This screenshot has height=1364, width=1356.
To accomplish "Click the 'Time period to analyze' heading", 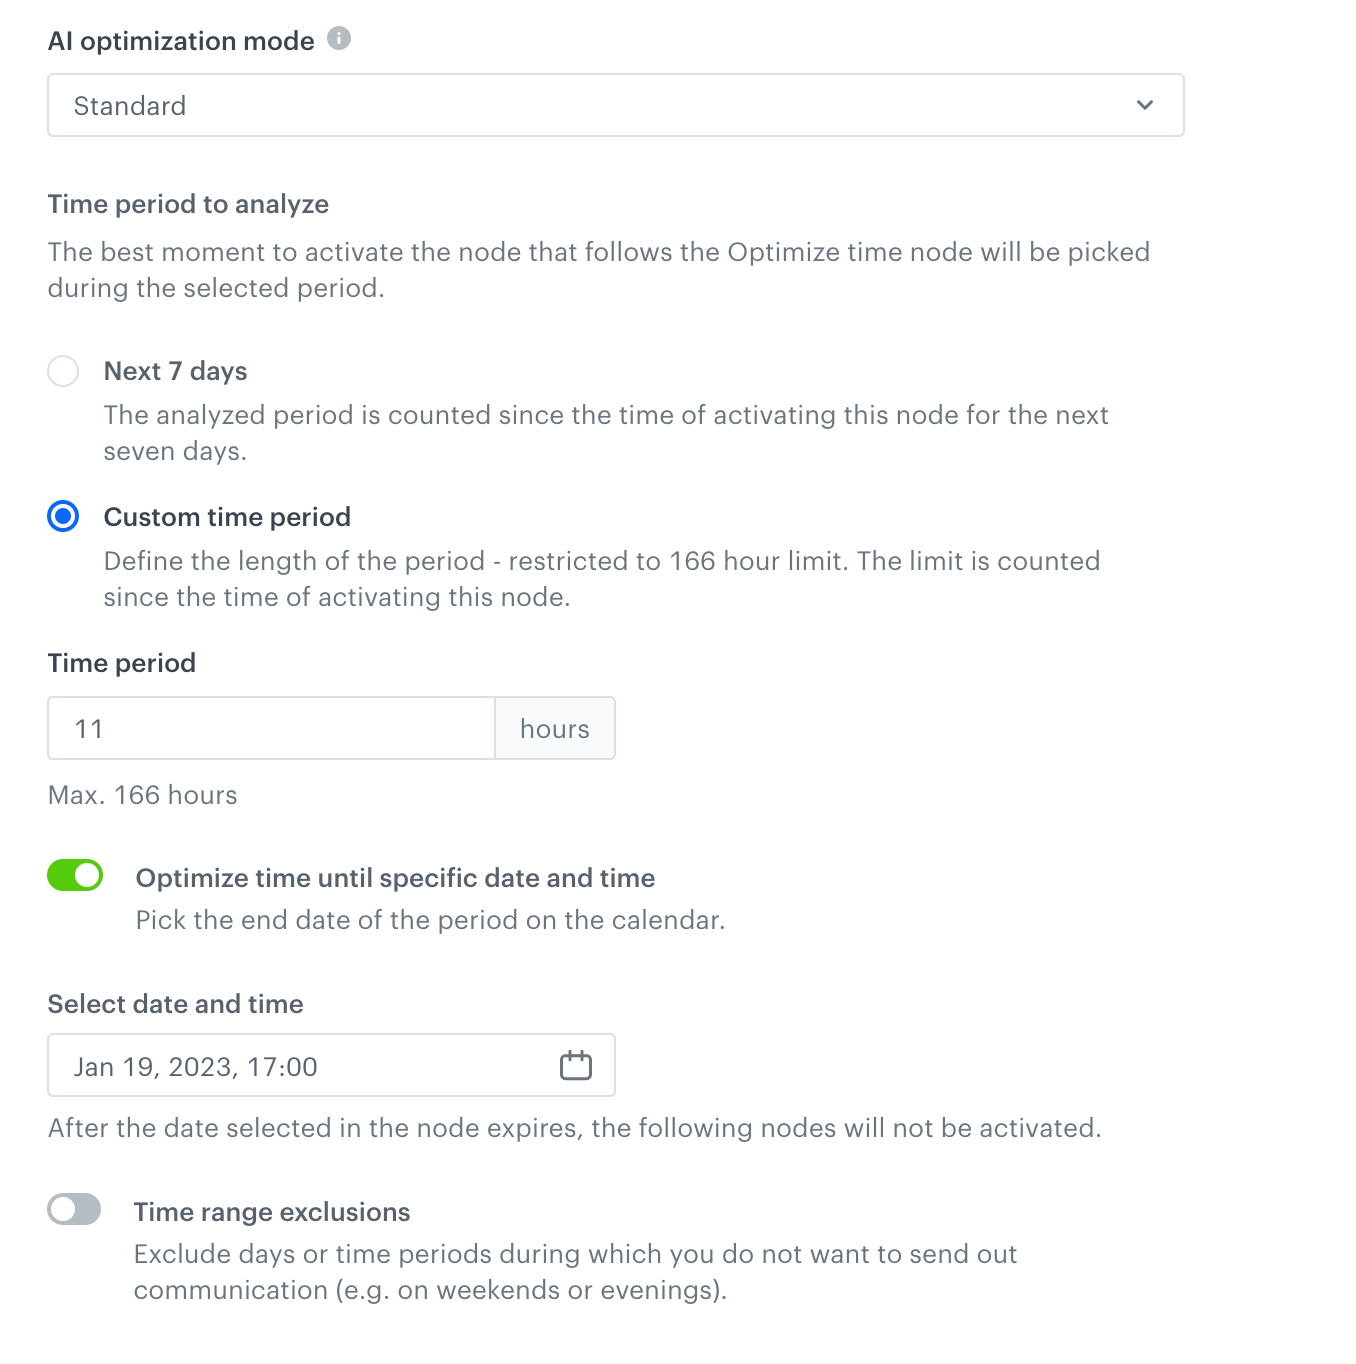I will [x=188, y=204].
